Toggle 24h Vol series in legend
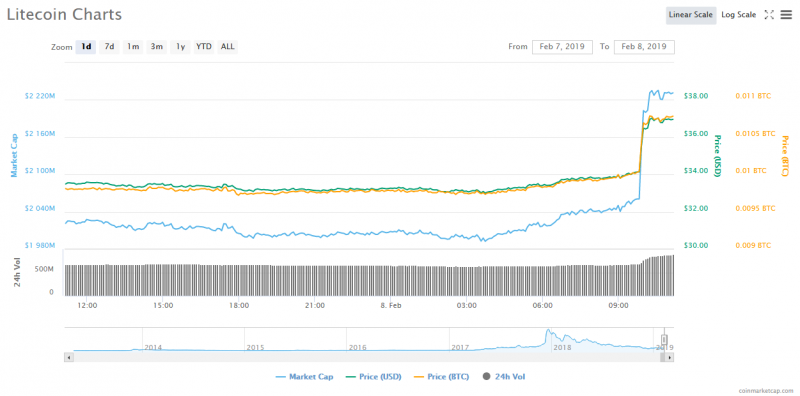 pos(504,377)
